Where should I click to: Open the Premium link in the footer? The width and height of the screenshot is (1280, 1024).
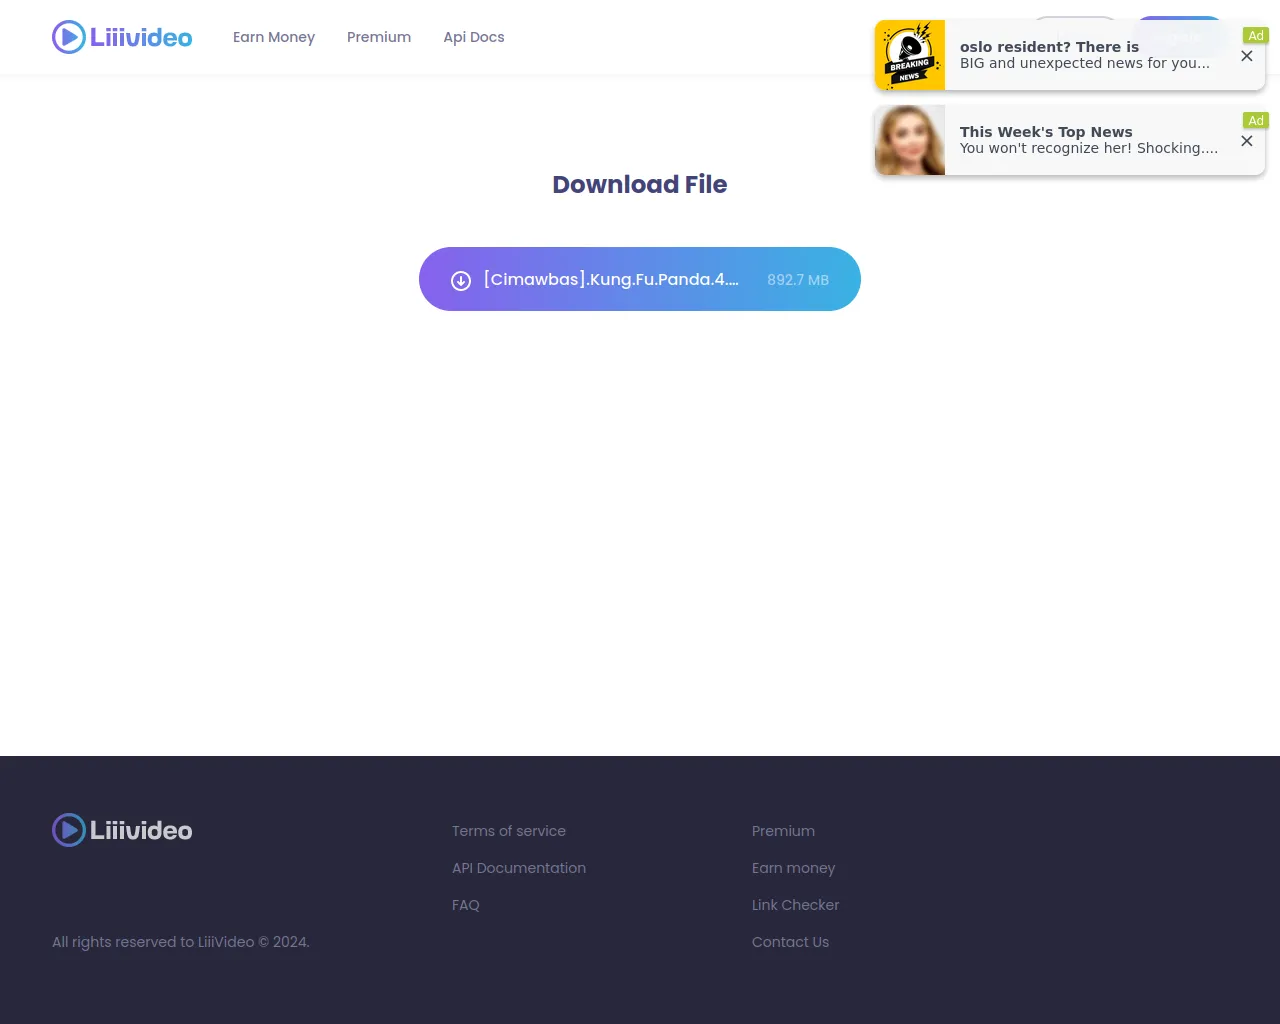[783, 831]
